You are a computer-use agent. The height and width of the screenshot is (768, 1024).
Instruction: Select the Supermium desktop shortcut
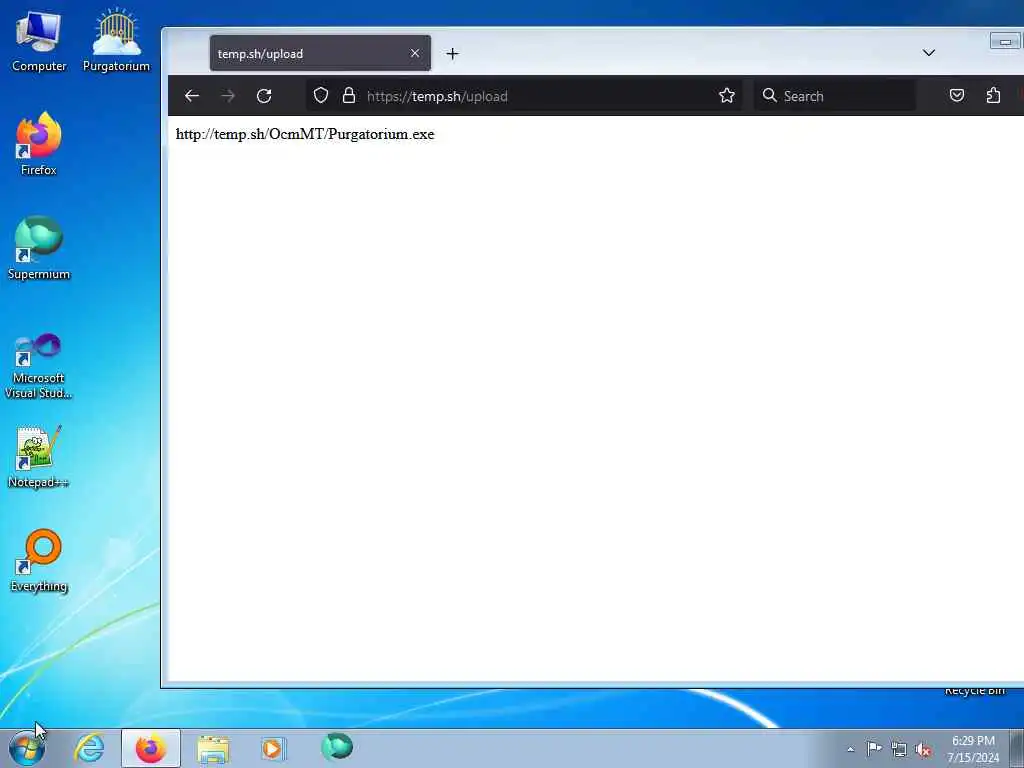(x=39, y=248)
